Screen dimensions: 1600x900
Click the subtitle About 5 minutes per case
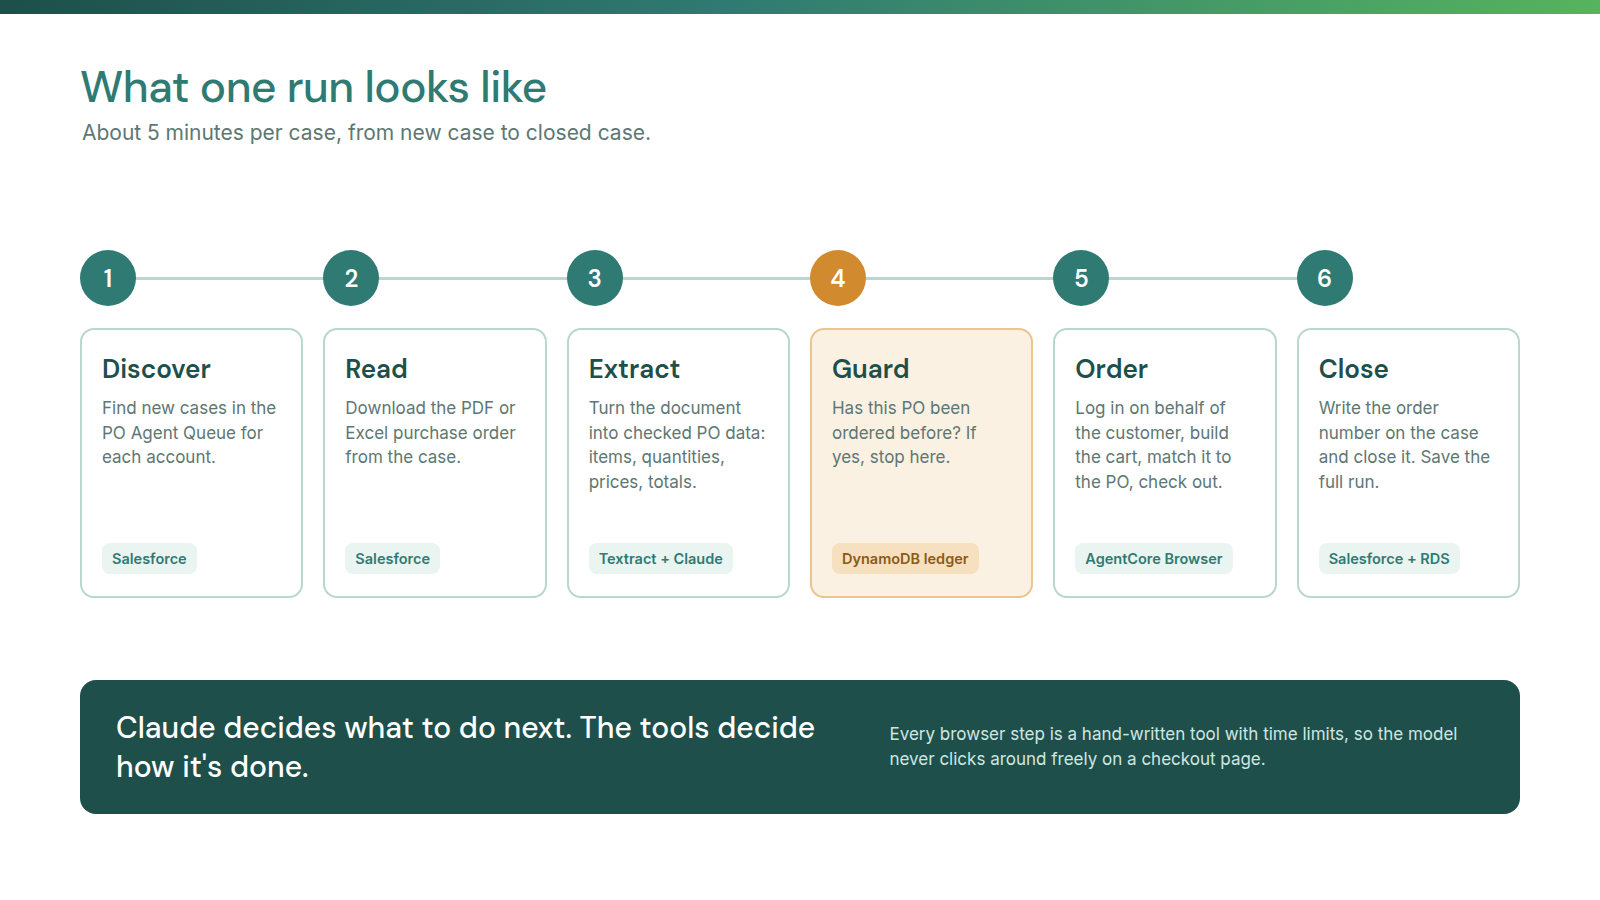coord(366,133)
